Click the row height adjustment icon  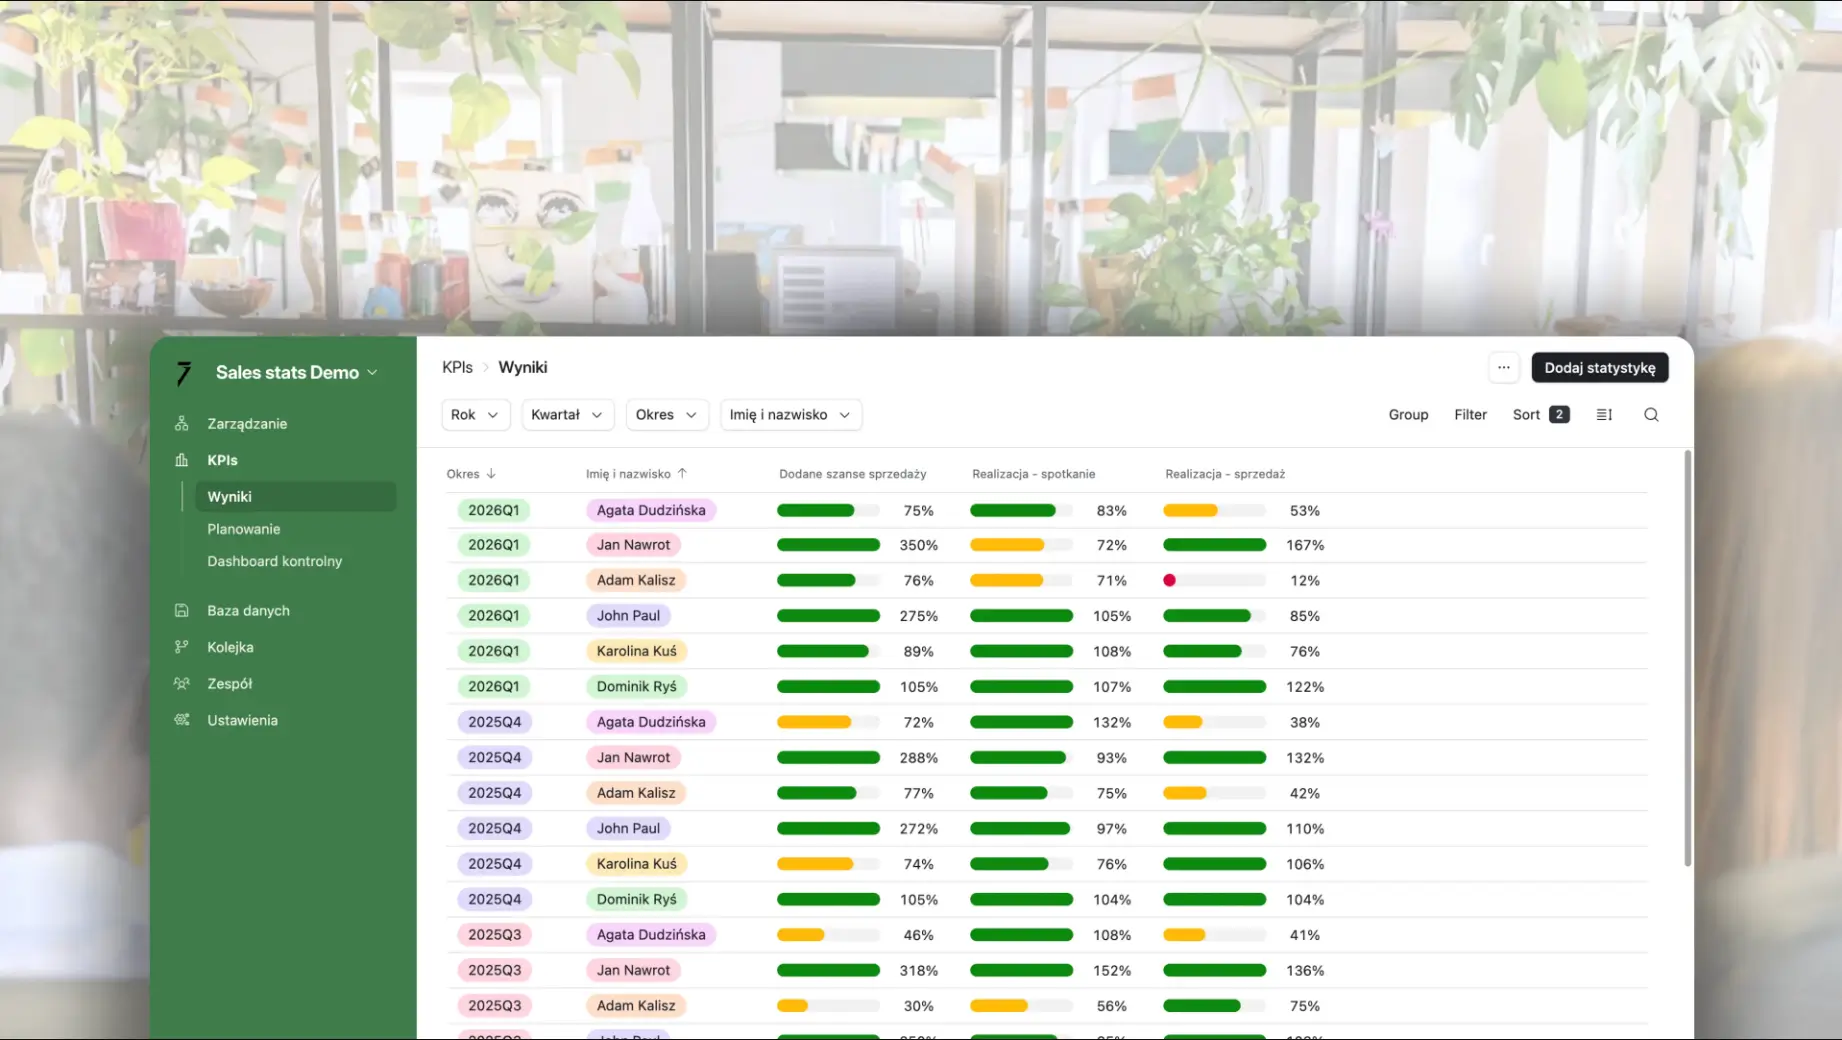click(x=1604, y=414)
